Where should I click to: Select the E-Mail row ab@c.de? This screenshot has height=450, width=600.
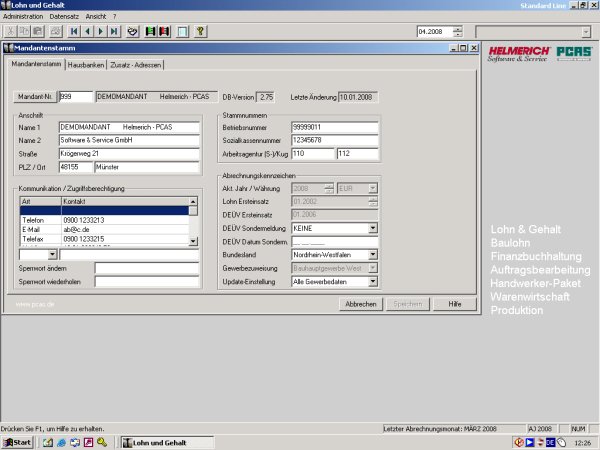(x=104, y=230)
